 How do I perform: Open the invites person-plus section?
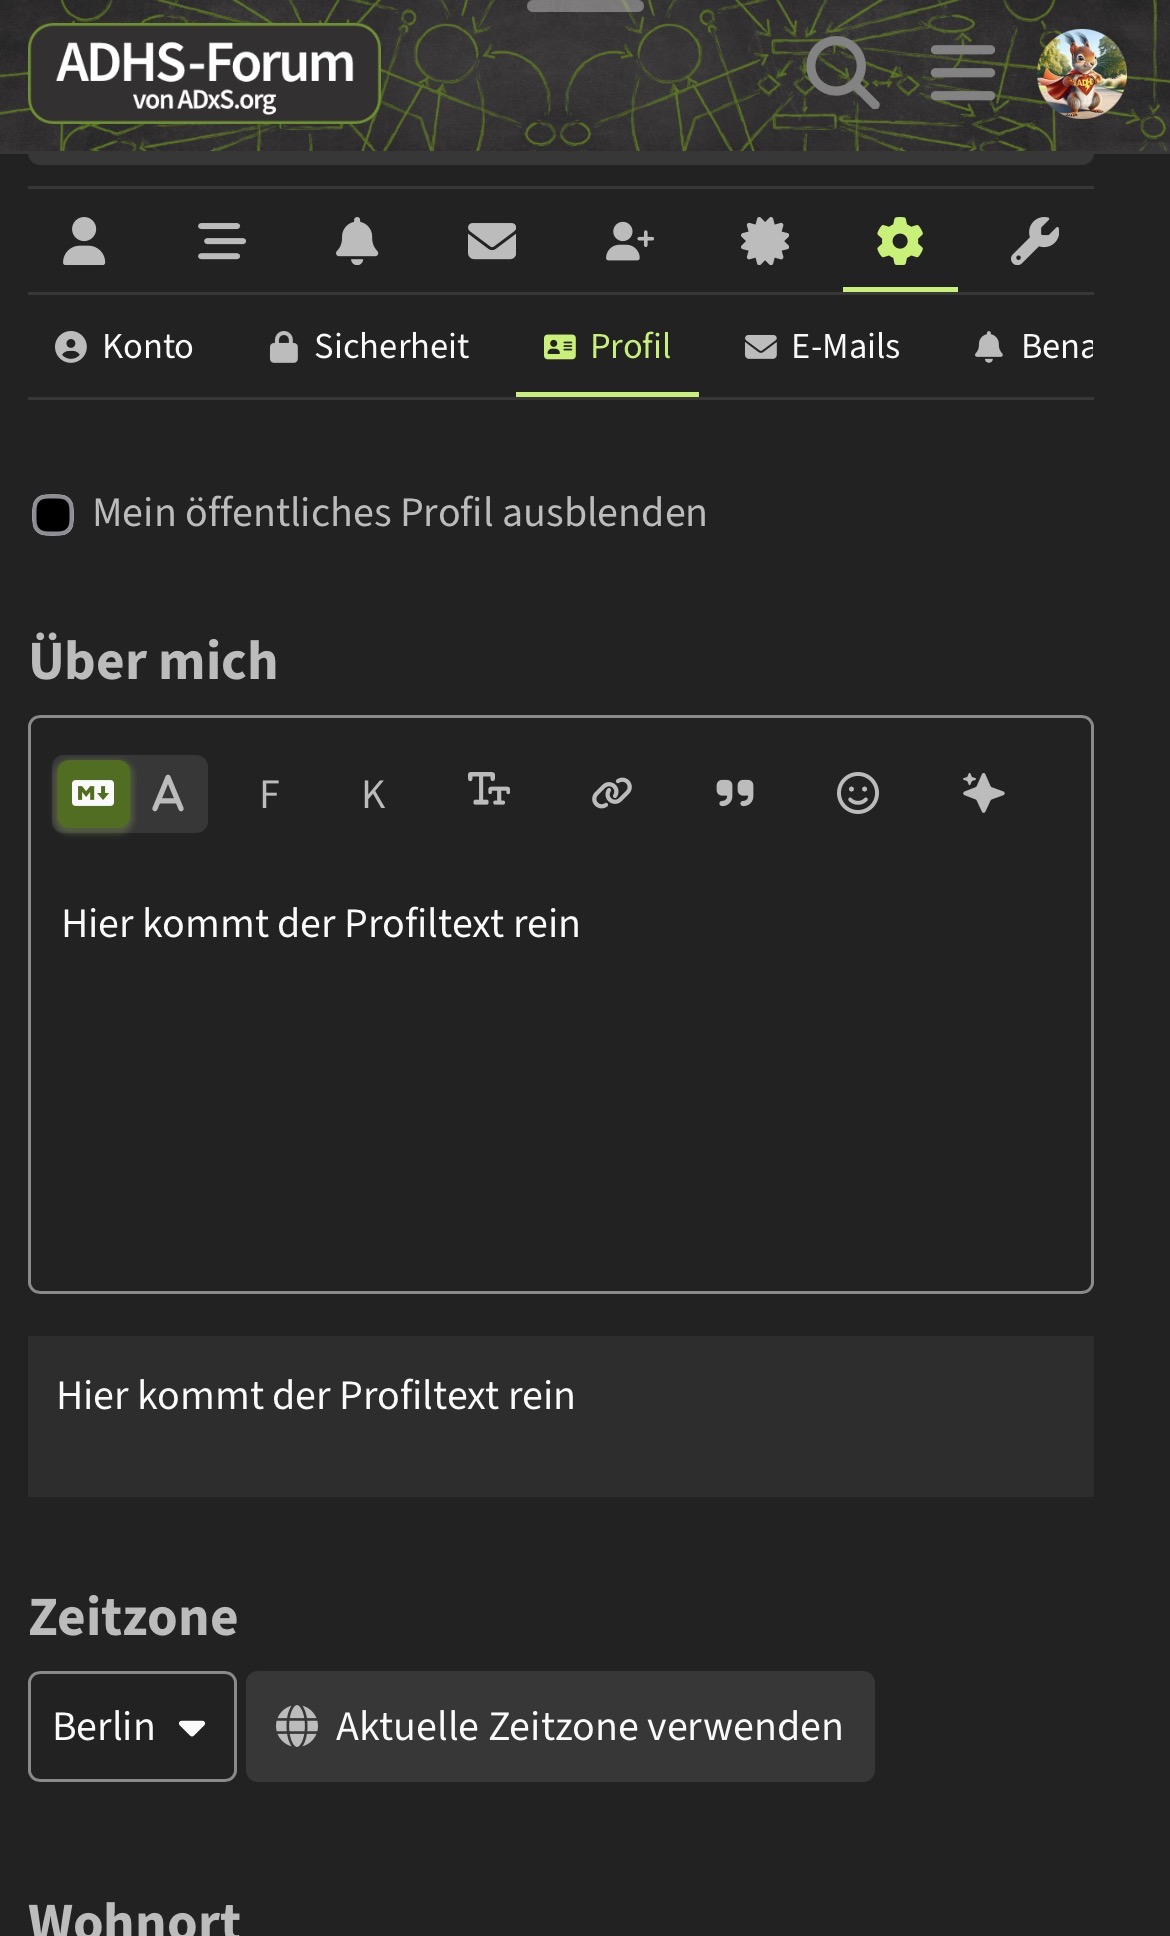(629, 241)
